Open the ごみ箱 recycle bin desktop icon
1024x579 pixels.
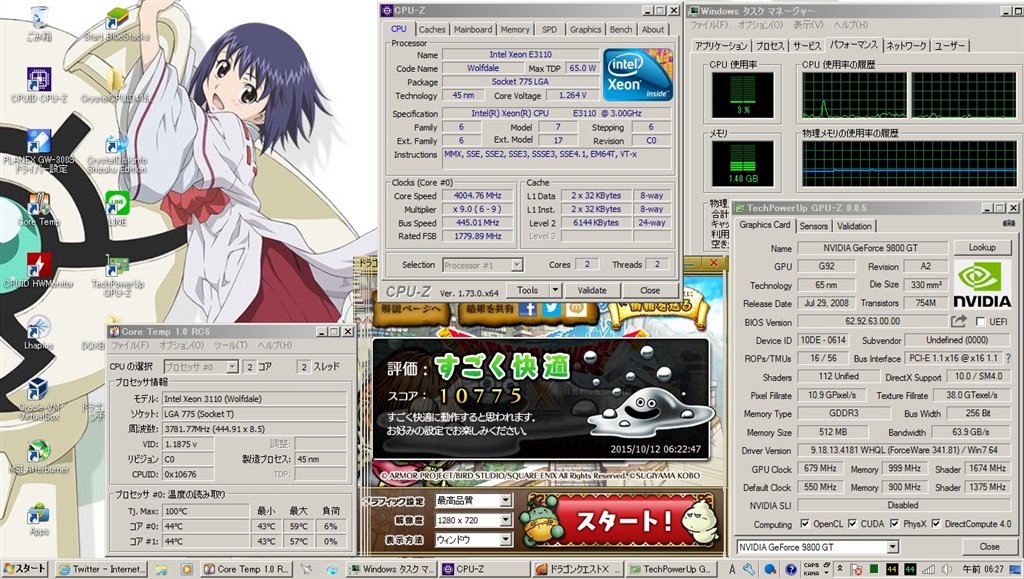pyautogui.click(x=39, y=22)
